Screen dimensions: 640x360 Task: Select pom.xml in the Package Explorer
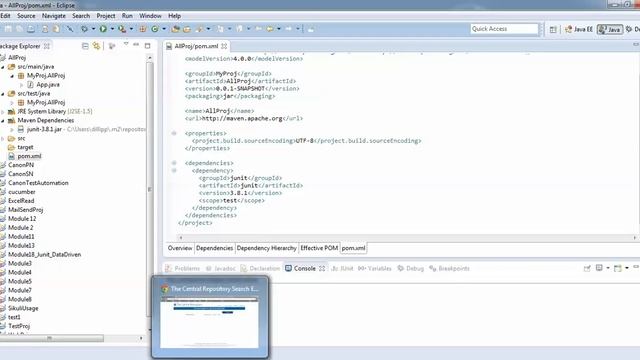click(x=29, y=156)
